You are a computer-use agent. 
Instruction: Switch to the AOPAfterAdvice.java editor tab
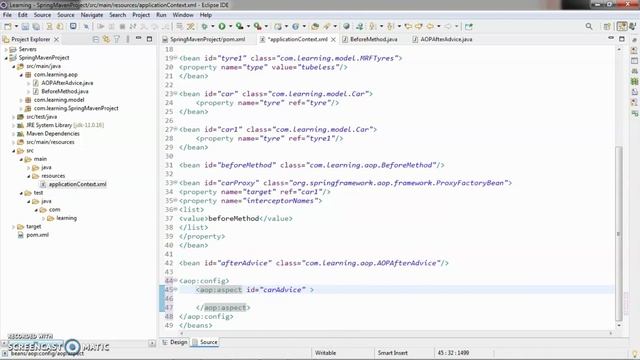(446, 39)
